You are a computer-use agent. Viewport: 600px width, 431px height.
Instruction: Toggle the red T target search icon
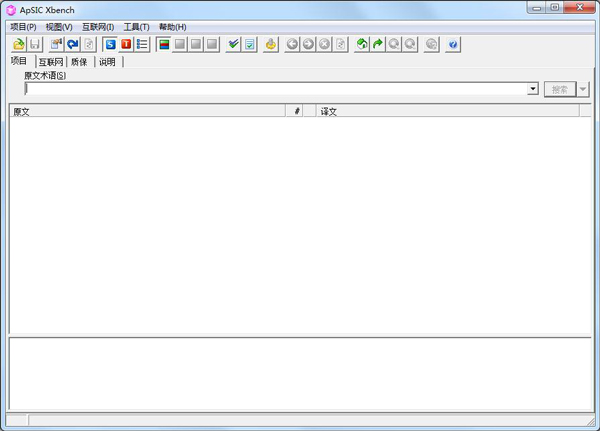click(x=126, y=44)
